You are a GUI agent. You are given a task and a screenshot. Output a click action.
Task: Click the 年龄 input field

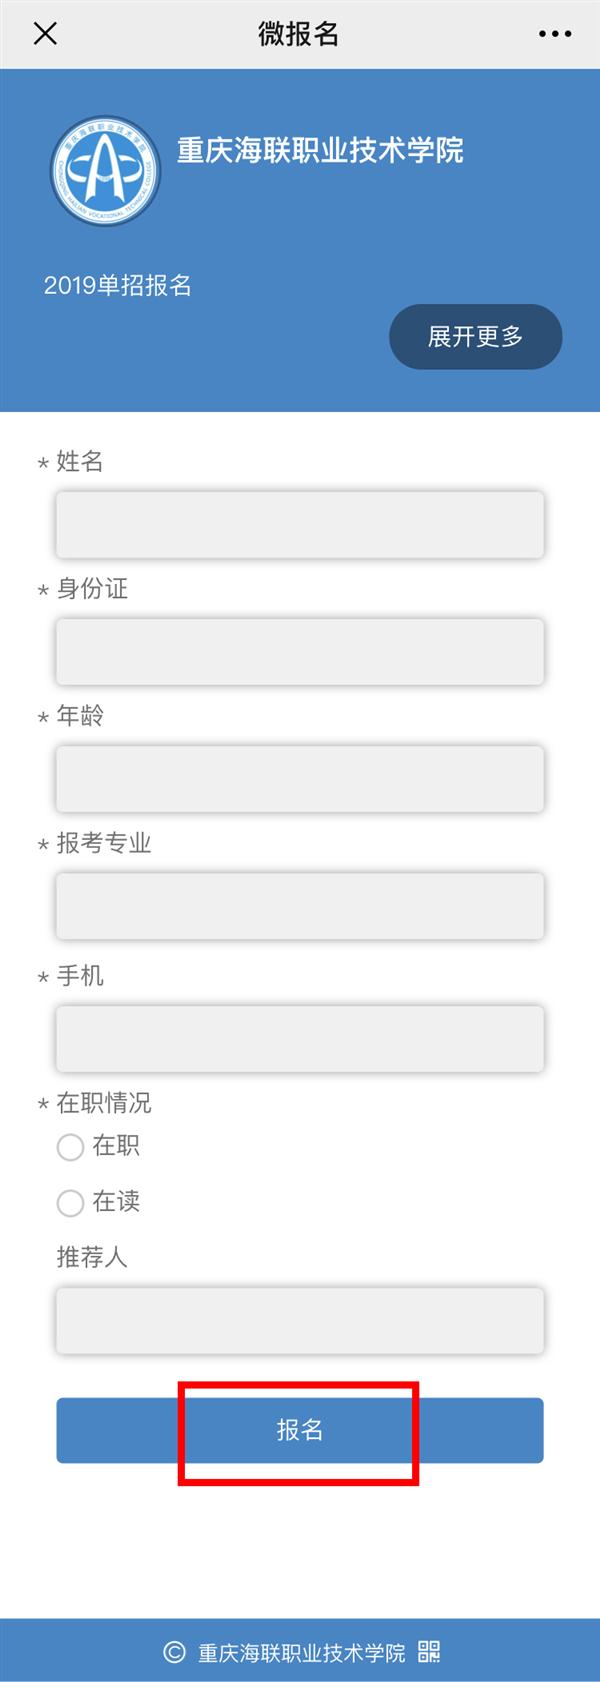tap(300, 778)
